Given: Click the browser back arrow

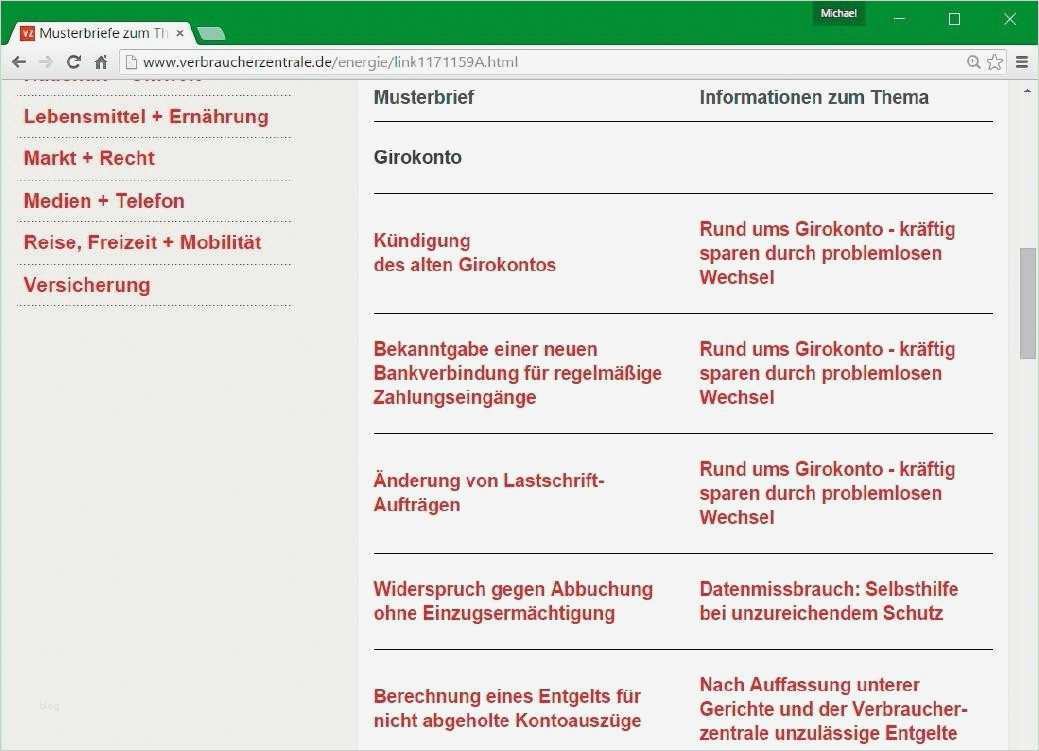Looking at the screenshot, I should pos(19,61).
